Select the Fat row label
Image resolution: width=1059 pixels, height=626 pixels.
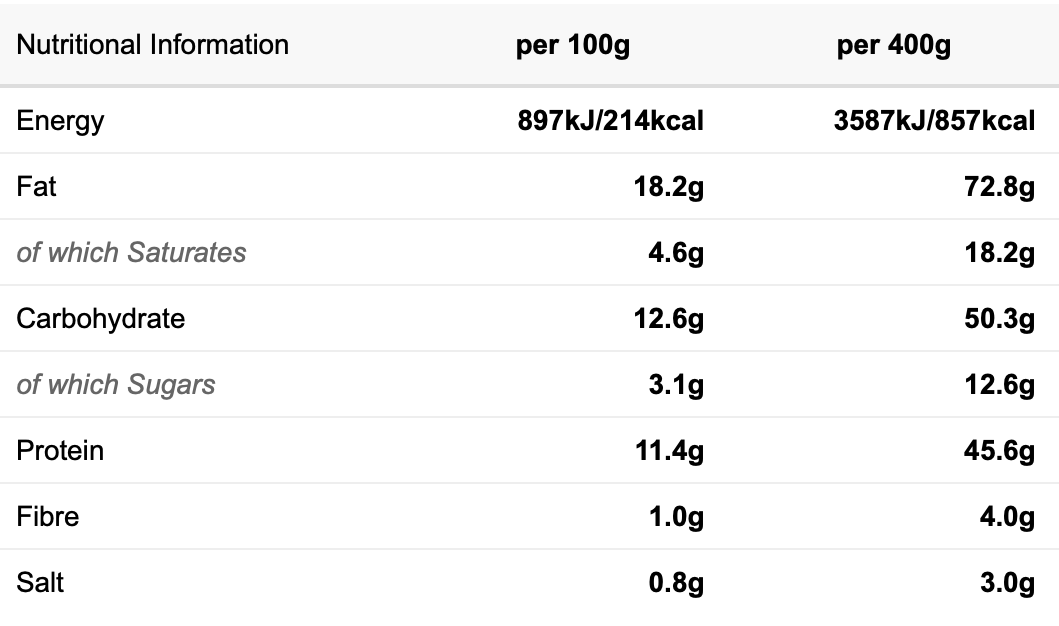(x=36, y=186)
